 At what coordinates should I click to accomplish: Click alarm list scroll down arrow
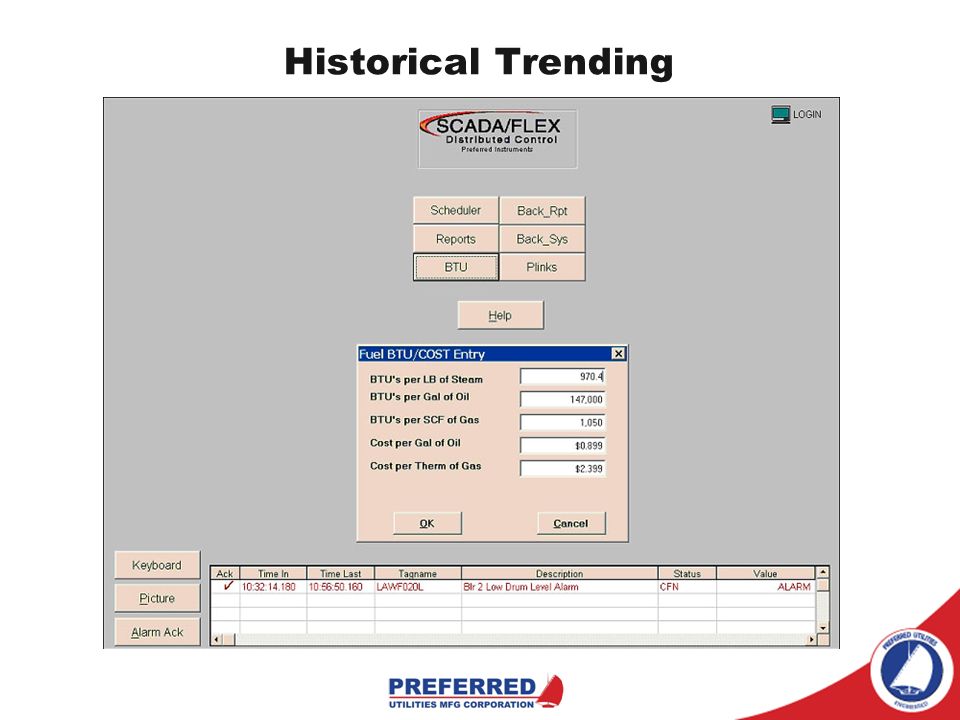pyautogui.click(x=823, y=628)
